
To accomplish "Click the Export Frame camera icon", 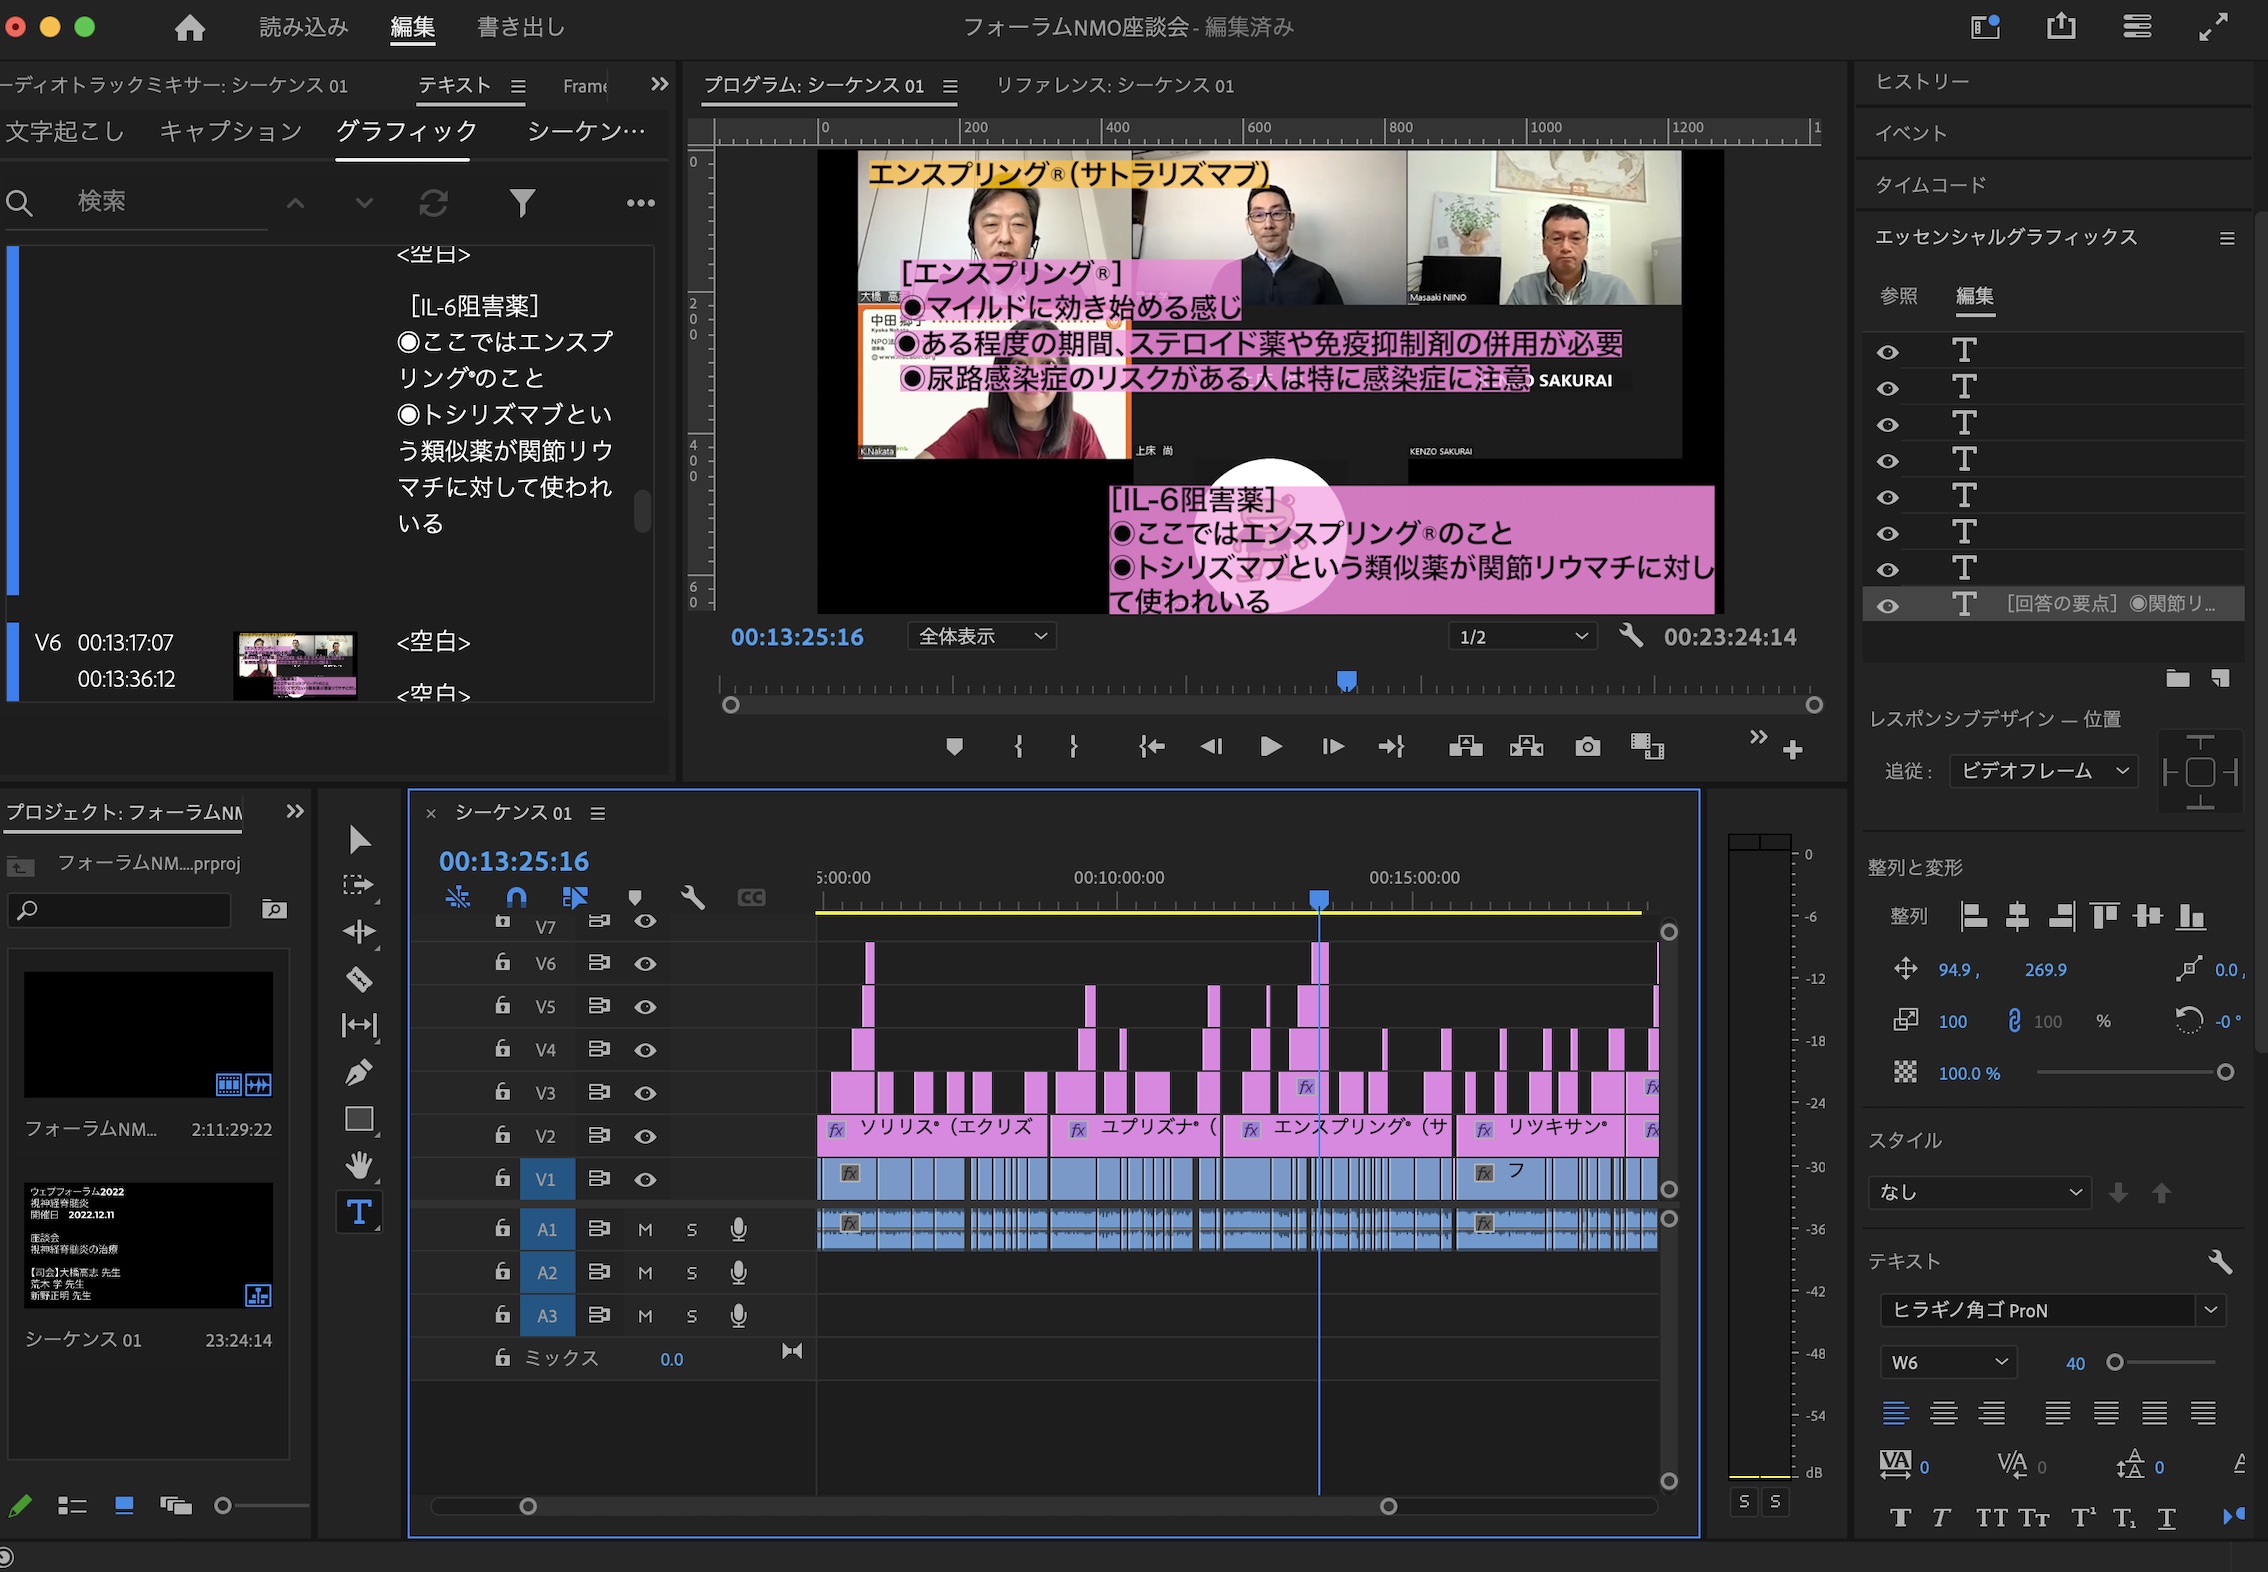I will point(1587,747).
